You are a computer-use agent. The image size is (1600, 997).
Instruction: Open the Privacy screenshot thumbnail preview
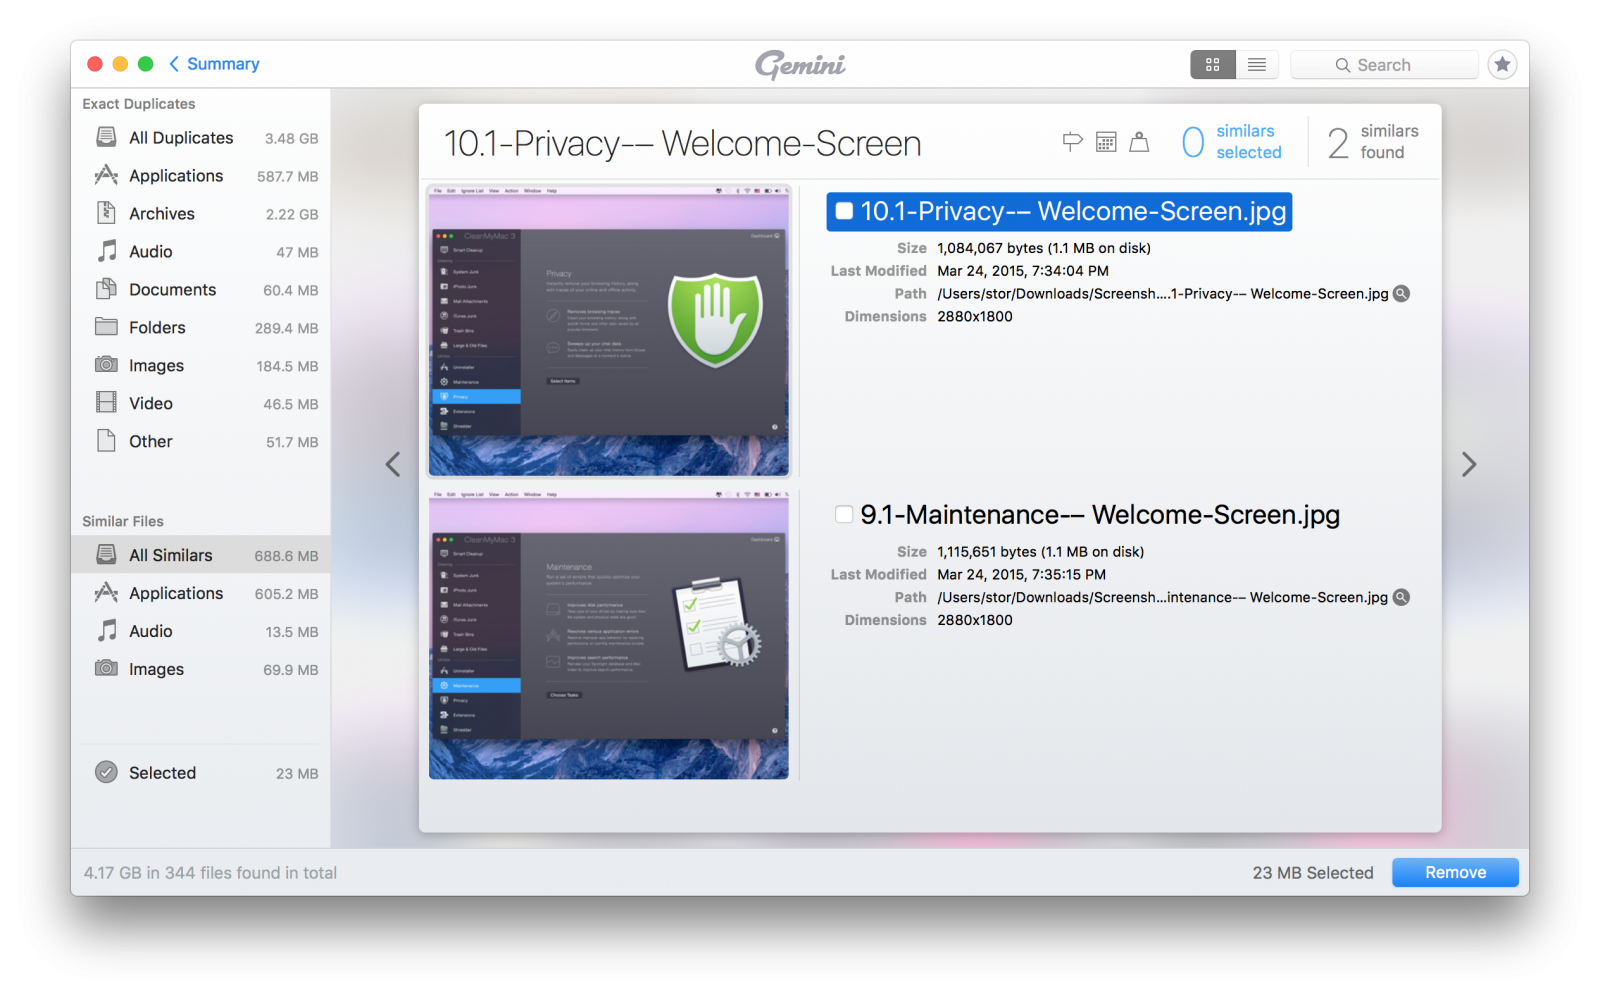point(609,331)
